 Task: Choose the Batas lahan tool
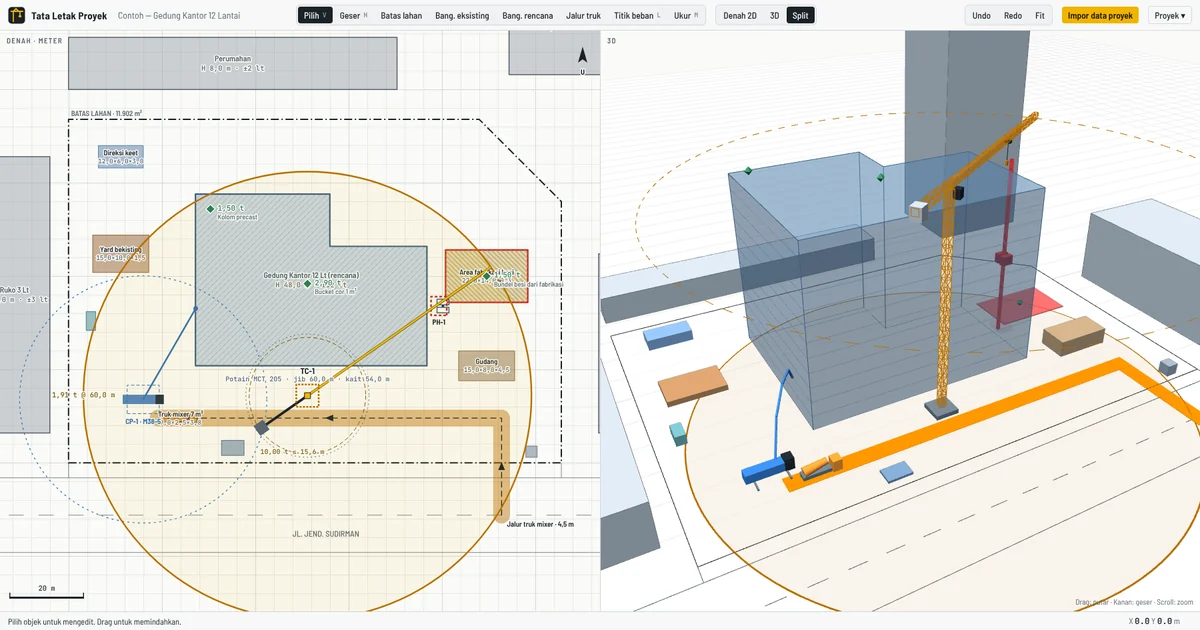(x=401, y=16)
